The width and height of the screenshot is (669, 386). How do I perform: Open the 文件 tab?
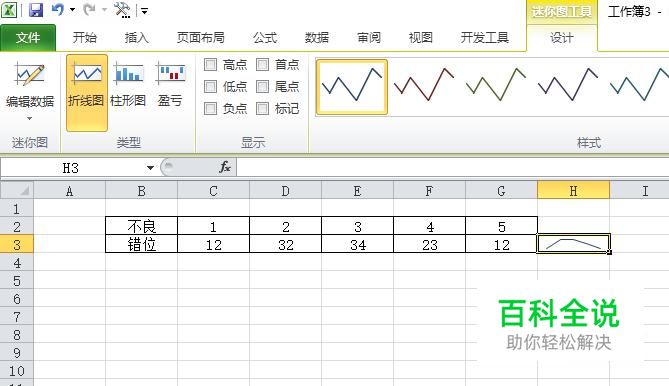[x=28, y=38]
